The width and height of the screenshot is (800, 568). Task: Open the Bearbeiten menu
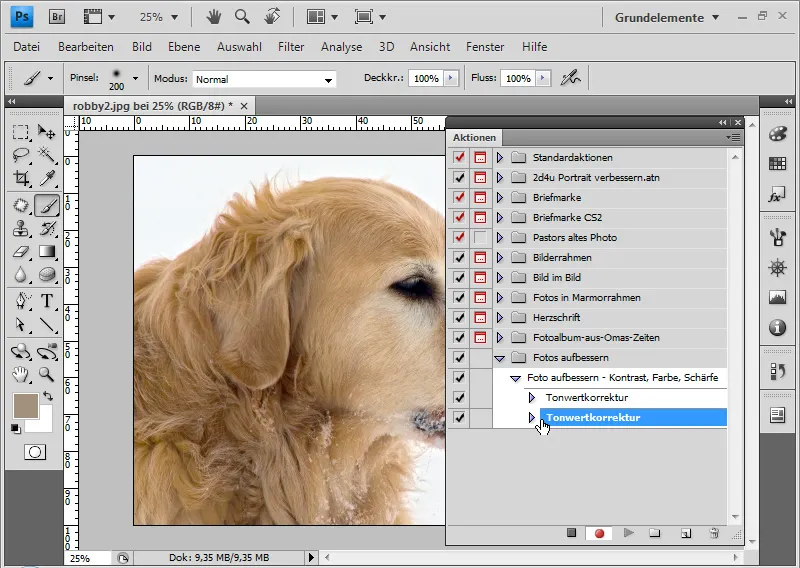coord(86,47)
